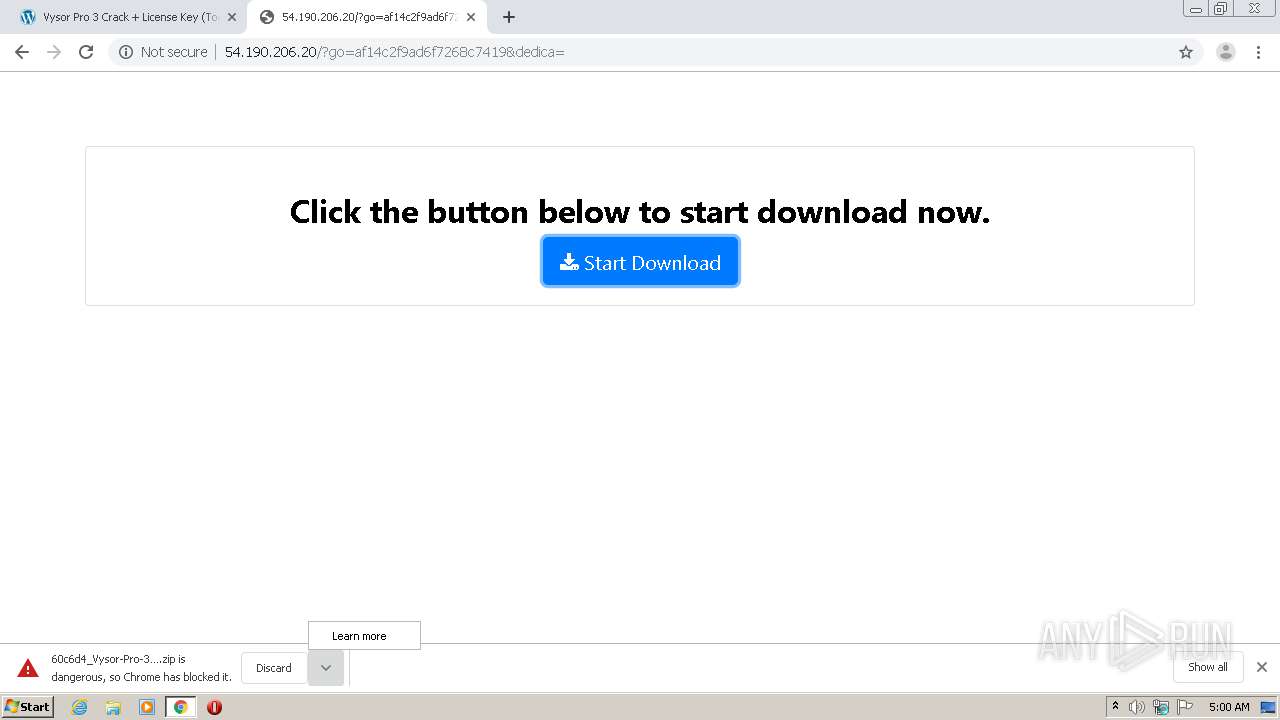Show hidden system tray icons
1280x720 pixels.
coord(1115,707)
